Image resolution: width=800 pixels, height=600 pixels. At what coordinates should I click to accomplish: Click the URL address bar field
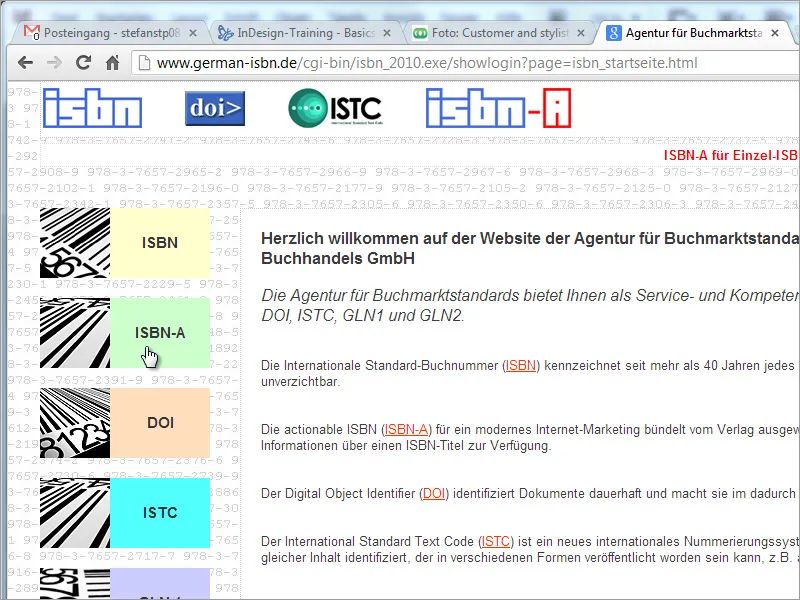(x=465, y=63)
